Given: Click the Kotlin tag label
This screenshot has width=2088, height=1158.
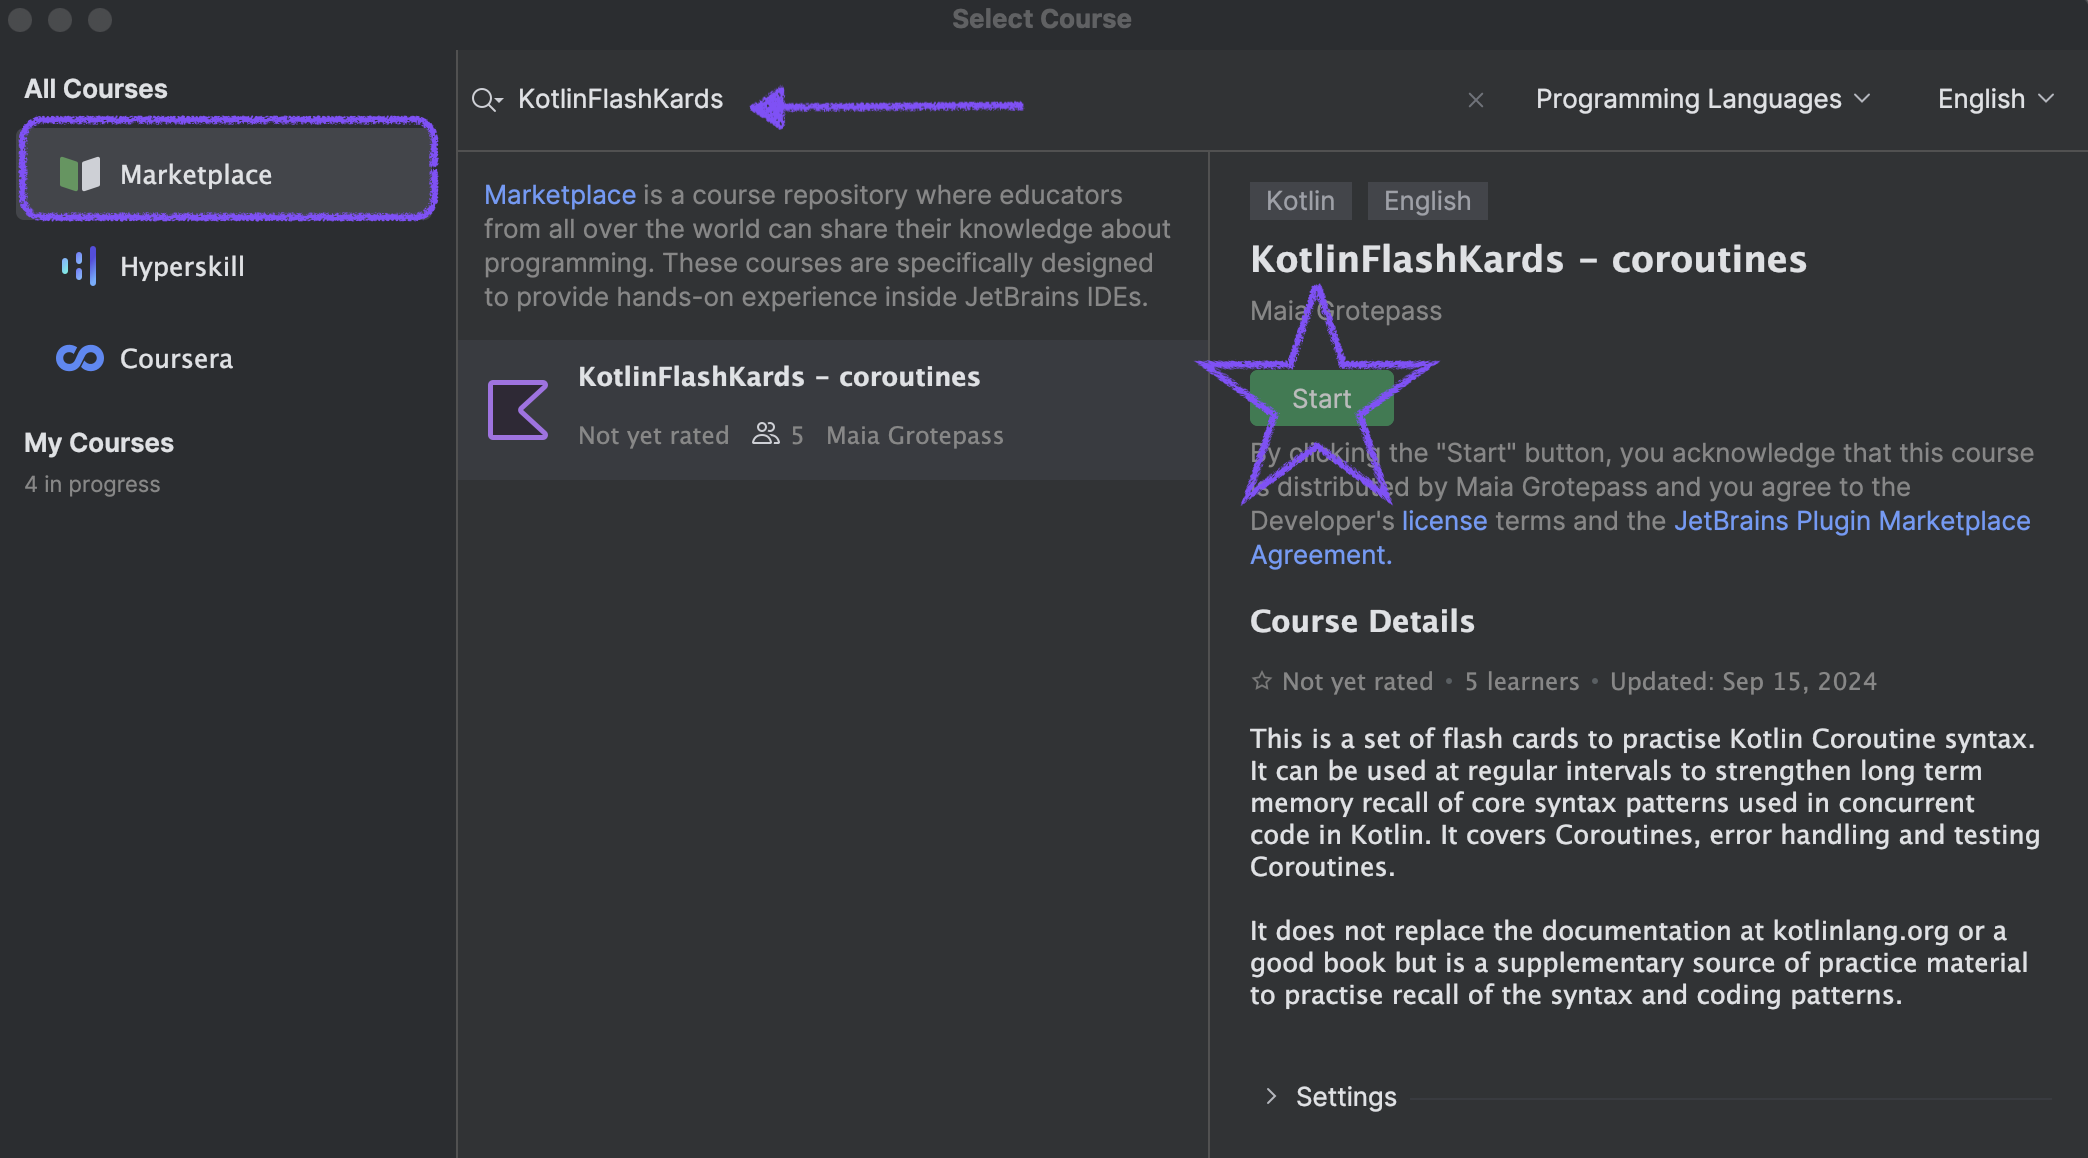Looking at the screenshot, I should (1300, 201).
